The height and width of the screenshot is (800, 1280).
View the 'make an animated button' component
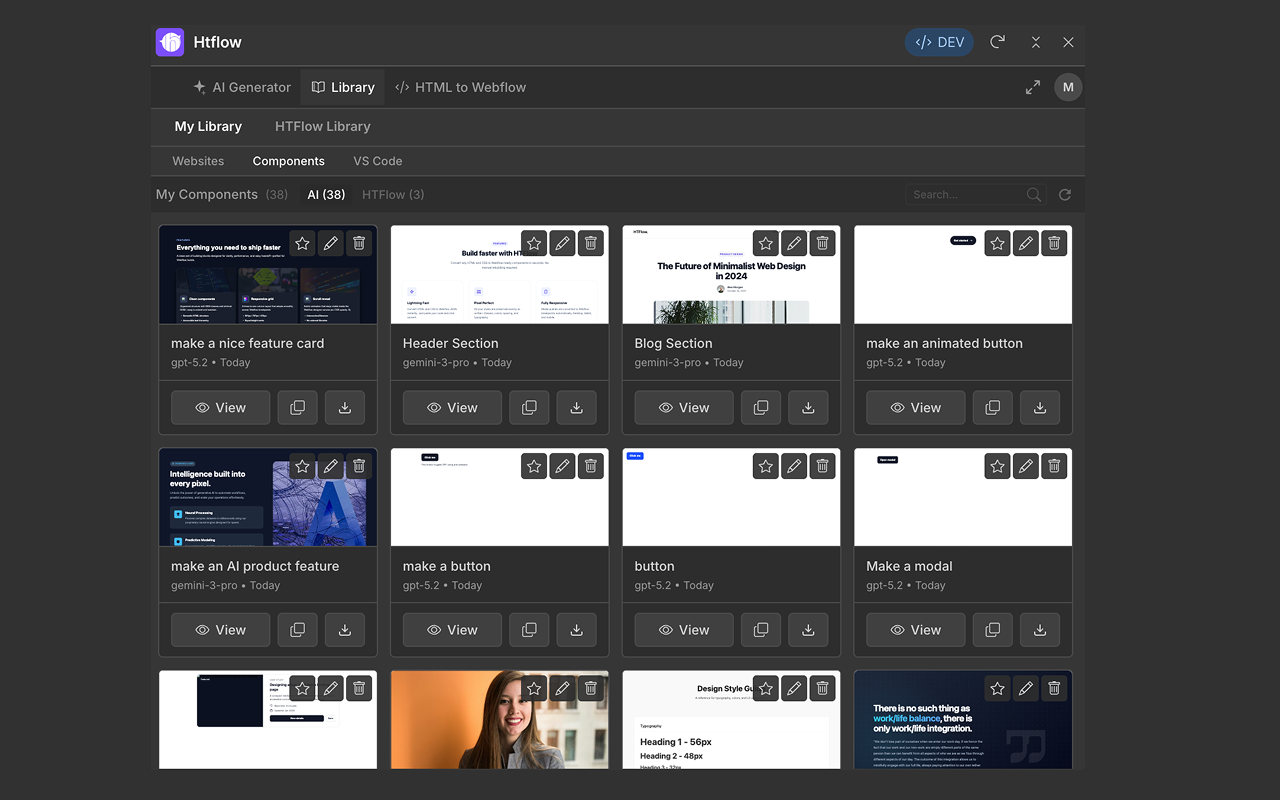917,408
